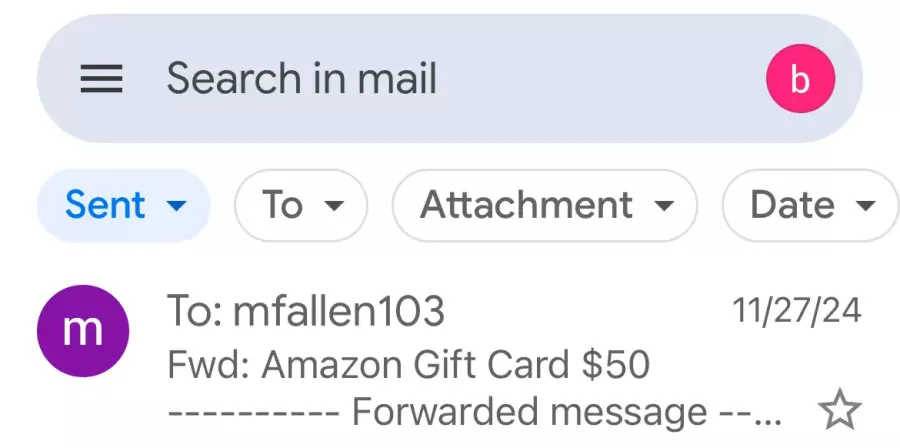Click the three horizontal lines icon
The width and height of the screenshot is (900, 448).
(101, 79)
